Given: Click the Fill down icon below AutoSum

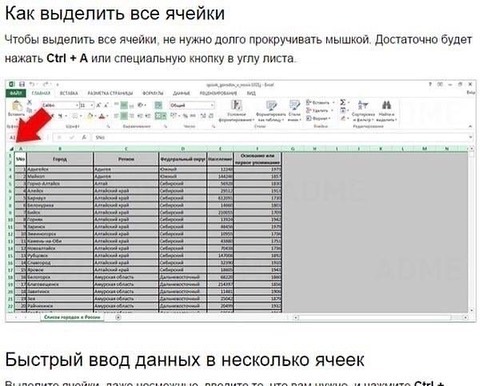Looking at the screenshot, I should [343, 110].
